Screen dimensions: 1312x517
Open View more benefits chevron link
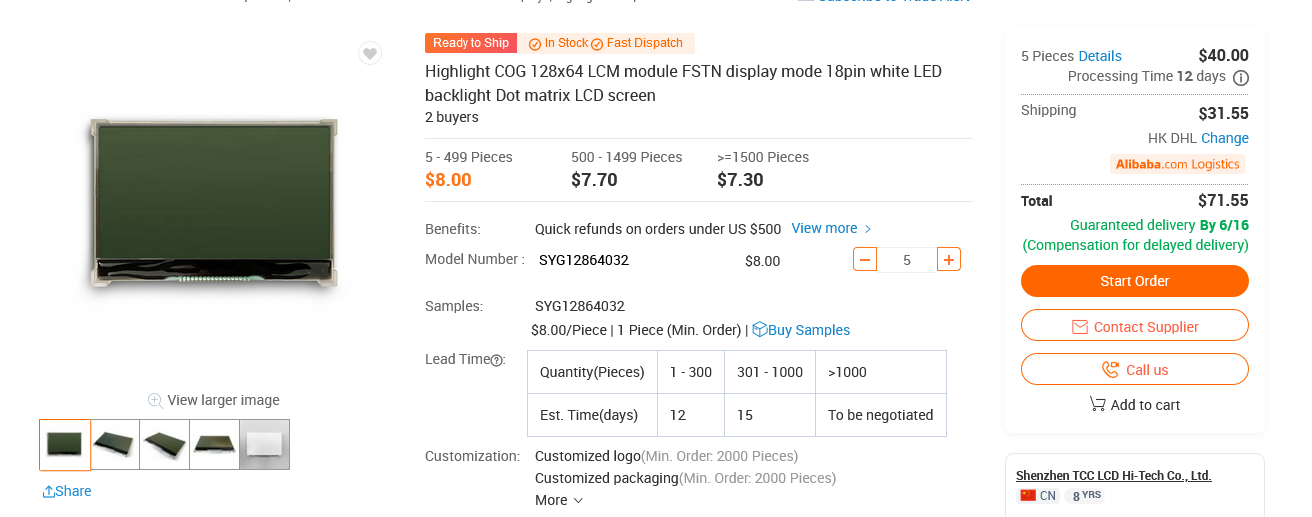tap(832, 228)
